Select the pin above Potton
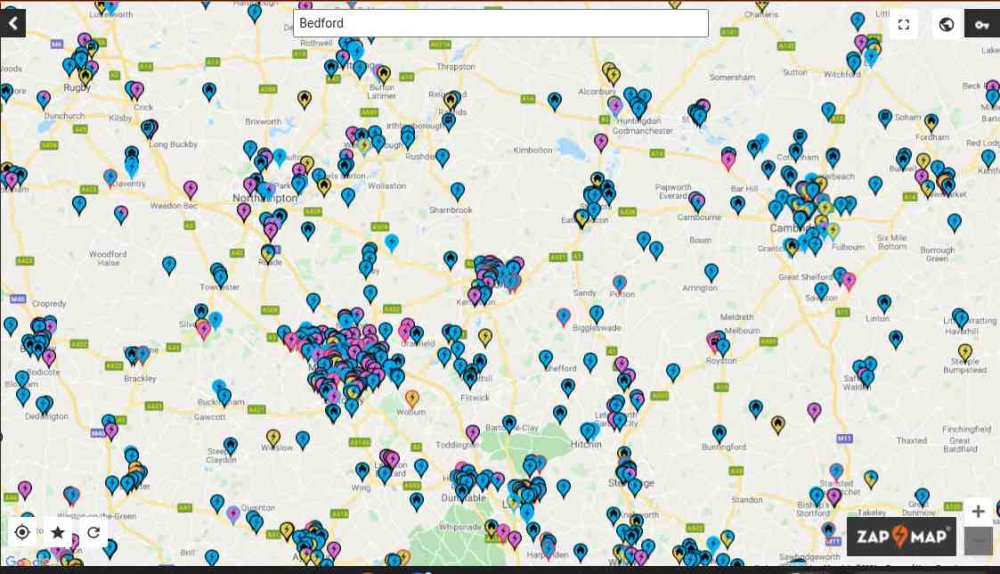The width and height of the screenshot is (1000, 574). pos(619,284)
